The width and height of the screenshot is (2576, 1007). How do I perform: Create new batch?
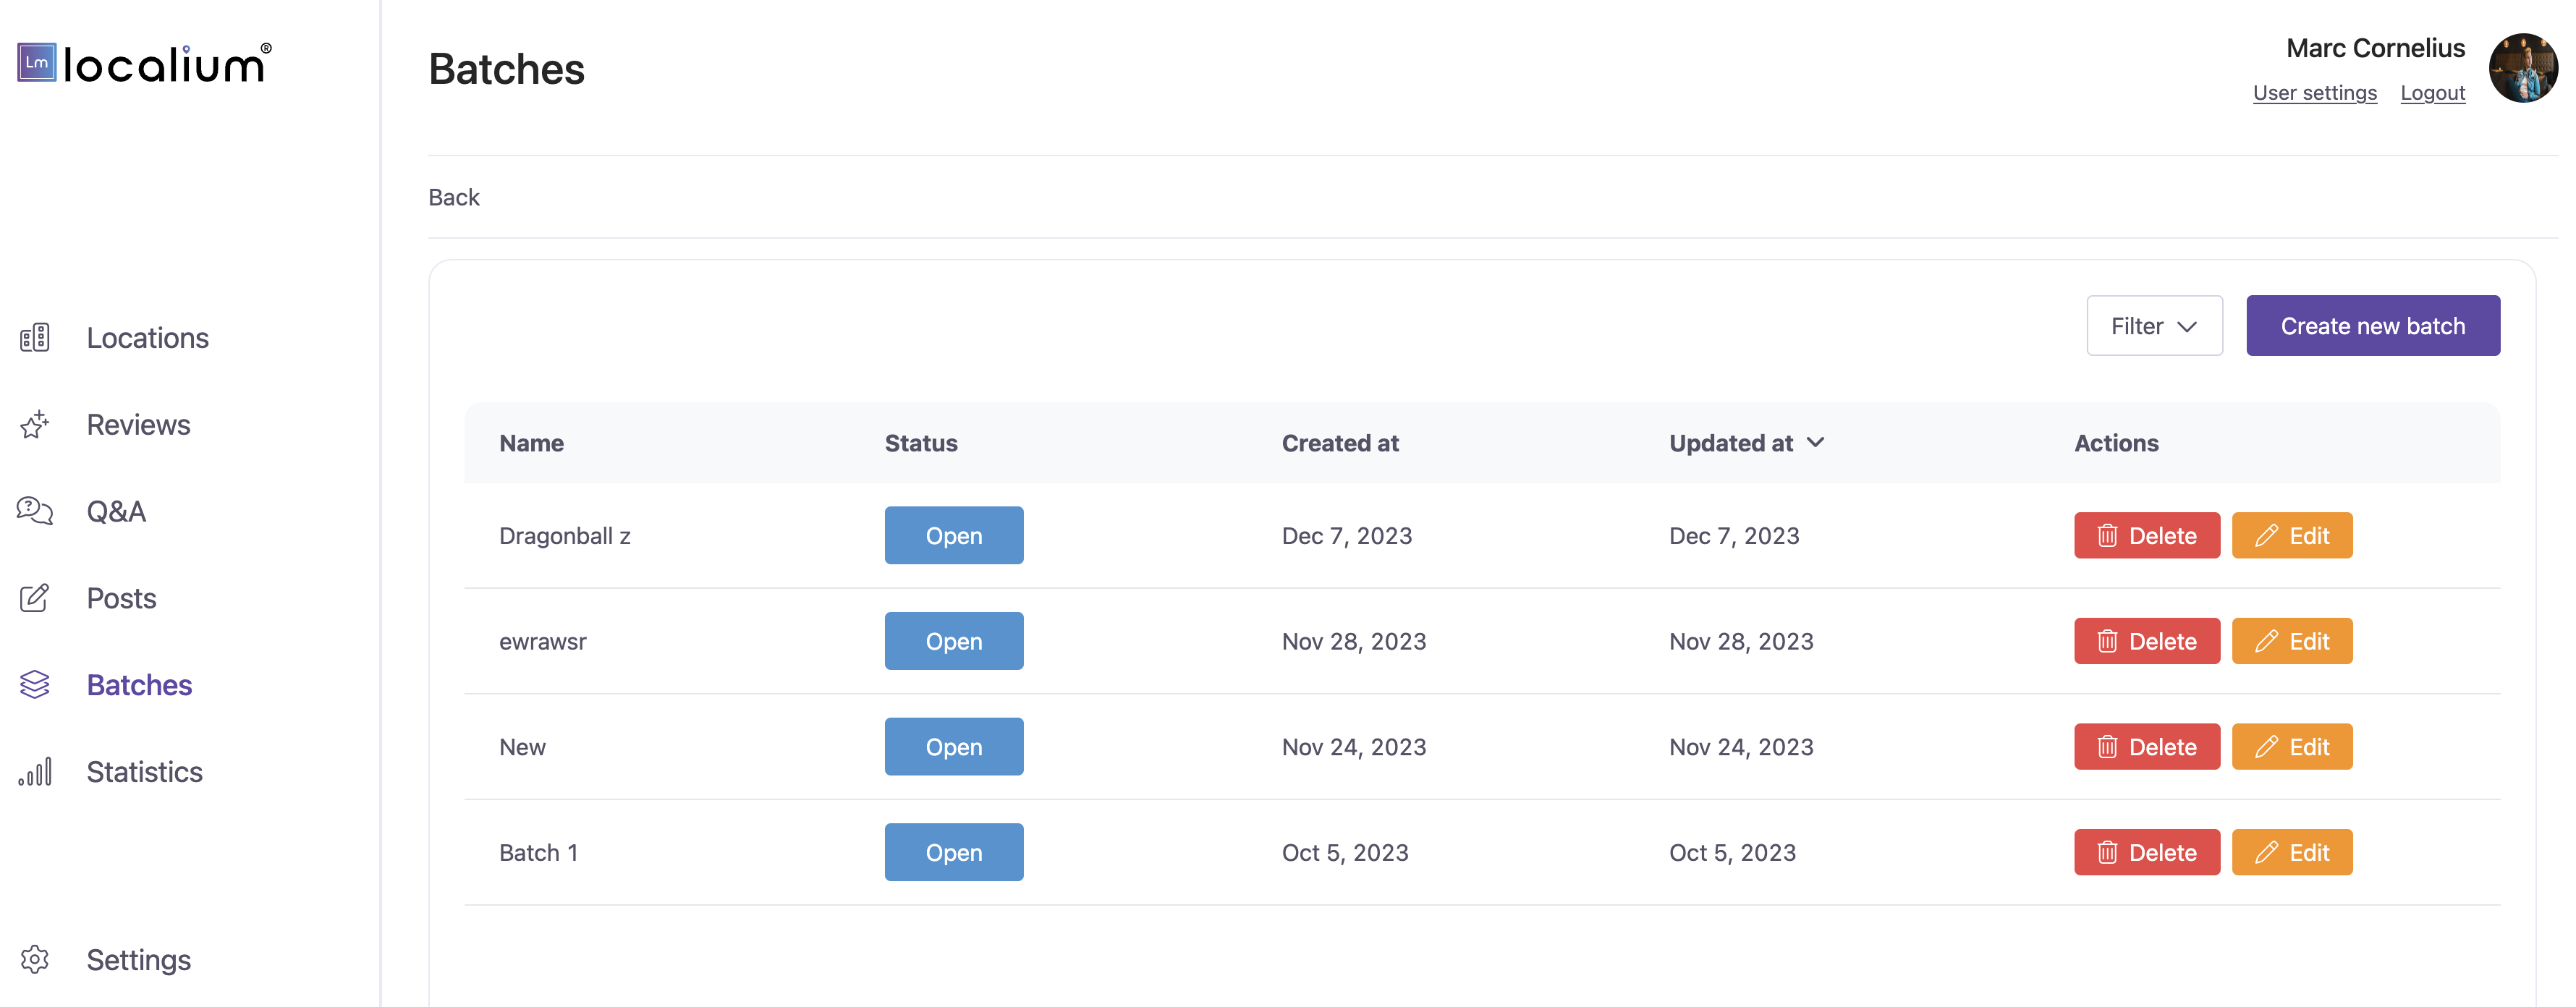(2372, 326)
